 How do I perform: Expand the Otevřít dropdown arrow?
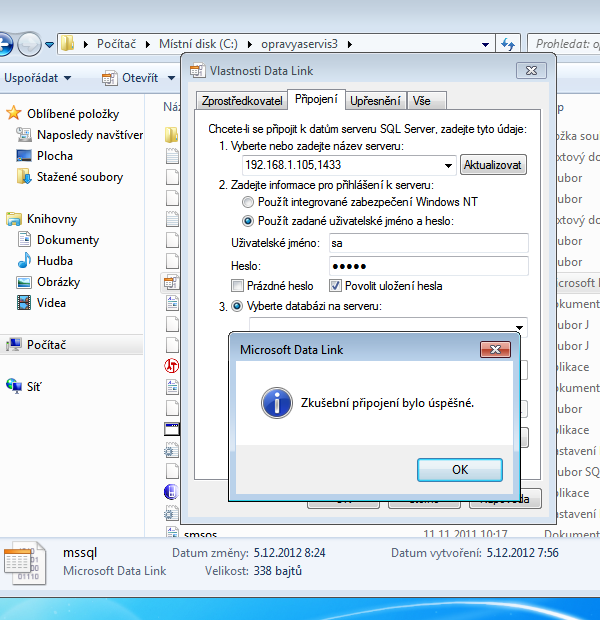171,78
